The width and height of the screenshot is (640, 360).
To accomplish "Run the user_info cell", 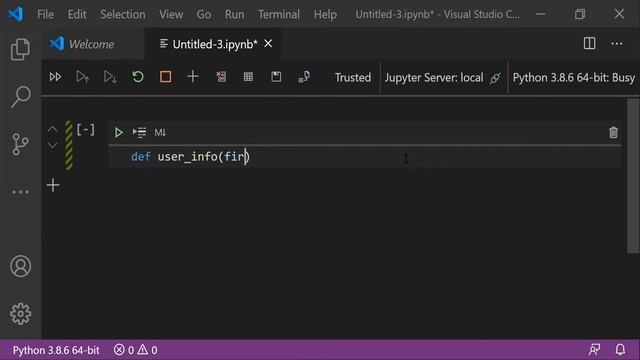I will tap(118, 132).
